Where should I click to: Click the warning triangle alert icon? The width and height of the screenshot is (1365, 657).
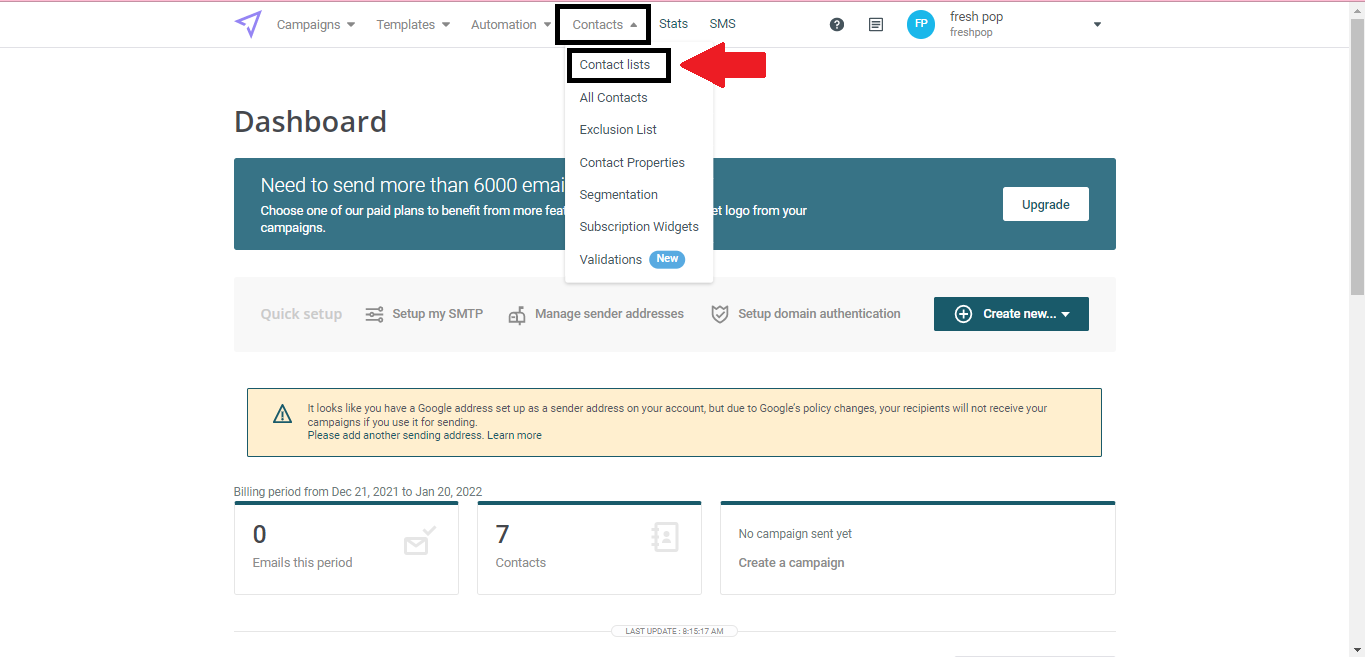(283, 414)
